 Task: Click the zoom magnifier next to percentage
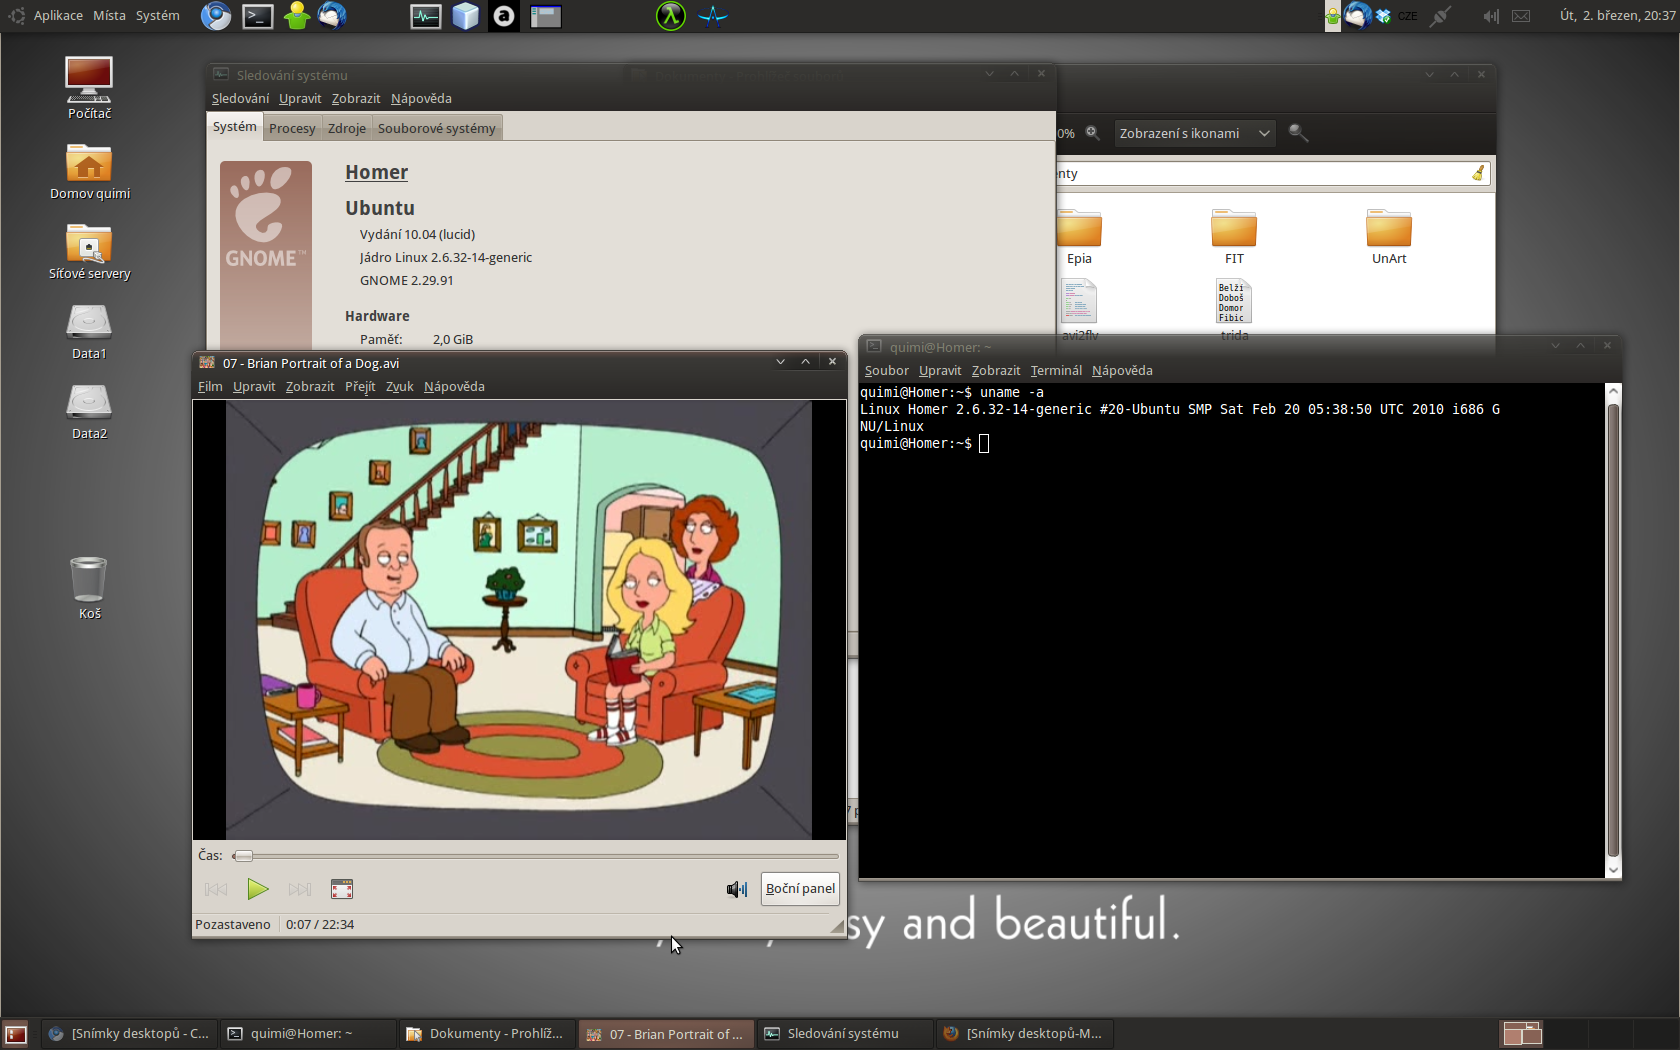click(1093, 133)
